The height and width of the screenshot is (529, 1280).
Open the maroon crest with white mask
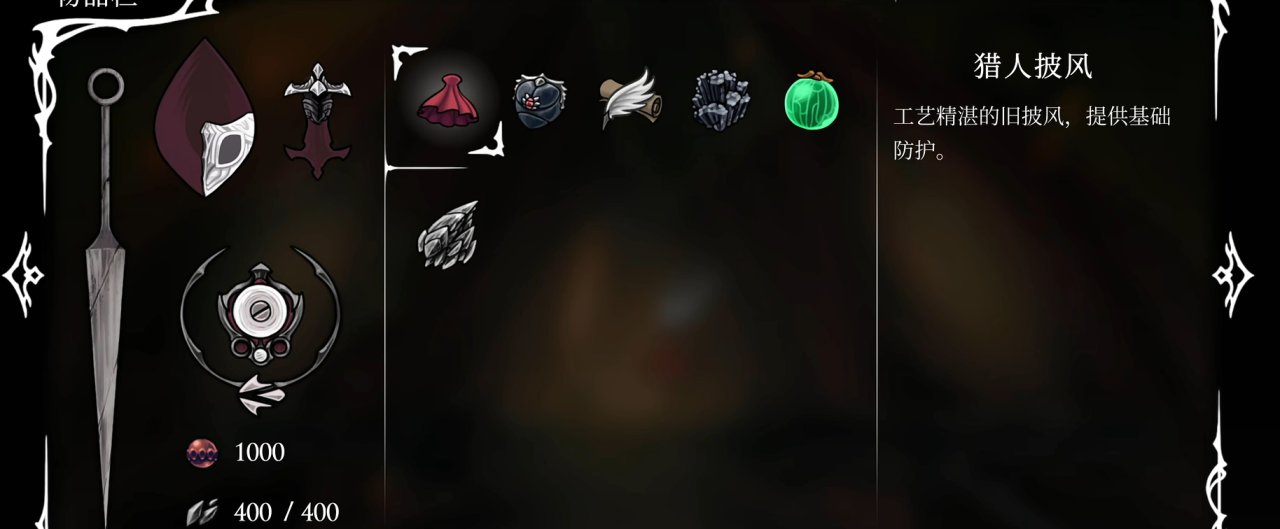coord(206,118)
